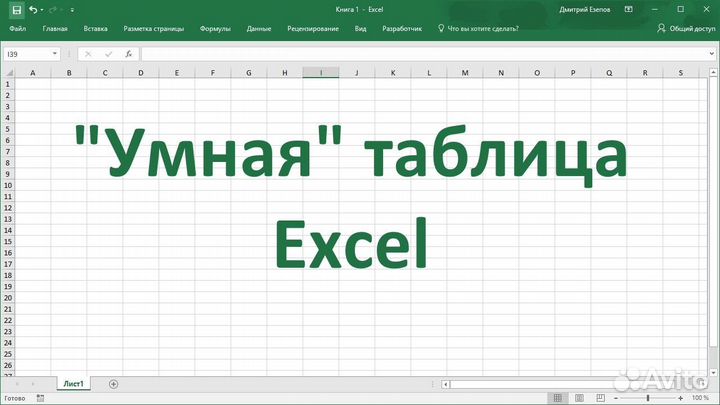Viewport: 720px width, 405px height.
Task: Click the vertical scrollbar up arrow
Action: [713, 73]
